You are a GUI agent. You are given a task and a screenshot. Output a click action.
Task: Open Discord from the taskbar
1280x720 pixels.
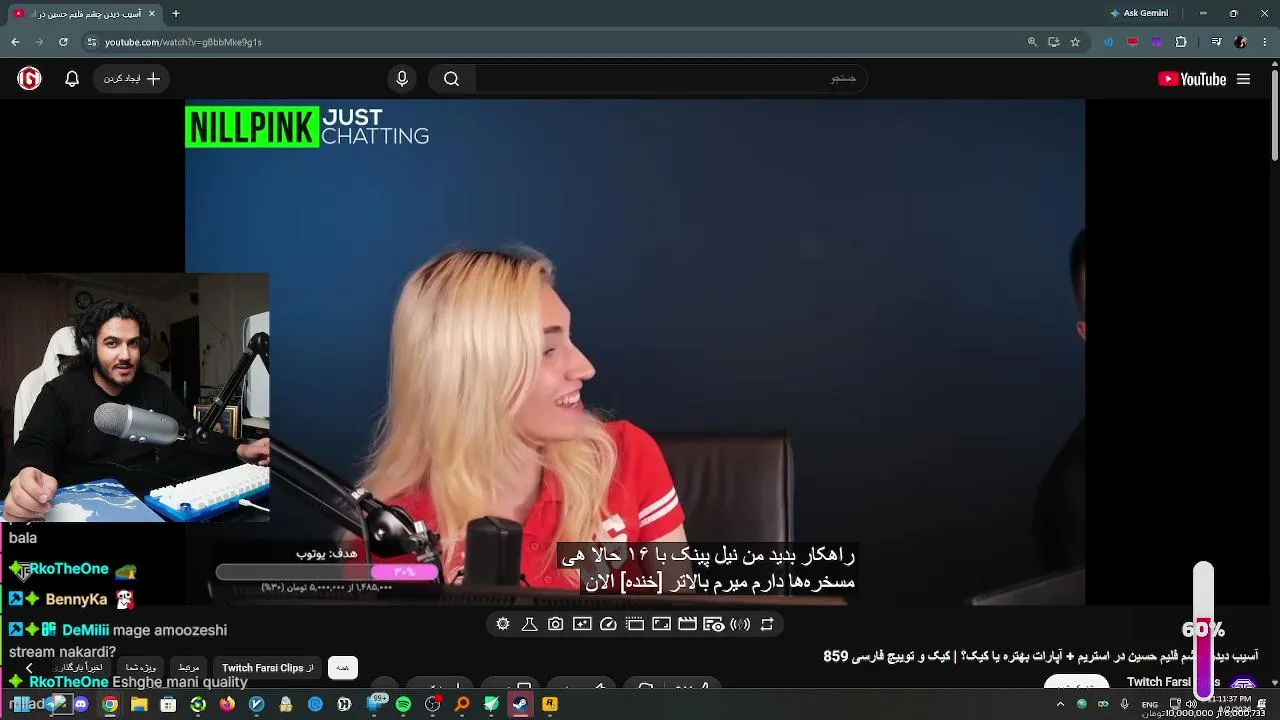coord(81,704)
